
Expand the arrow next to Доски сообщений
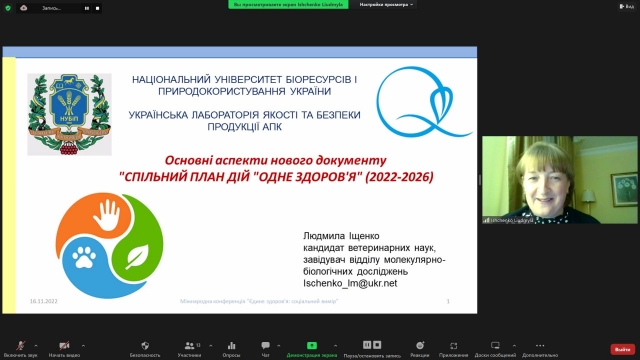pos(514,346)
